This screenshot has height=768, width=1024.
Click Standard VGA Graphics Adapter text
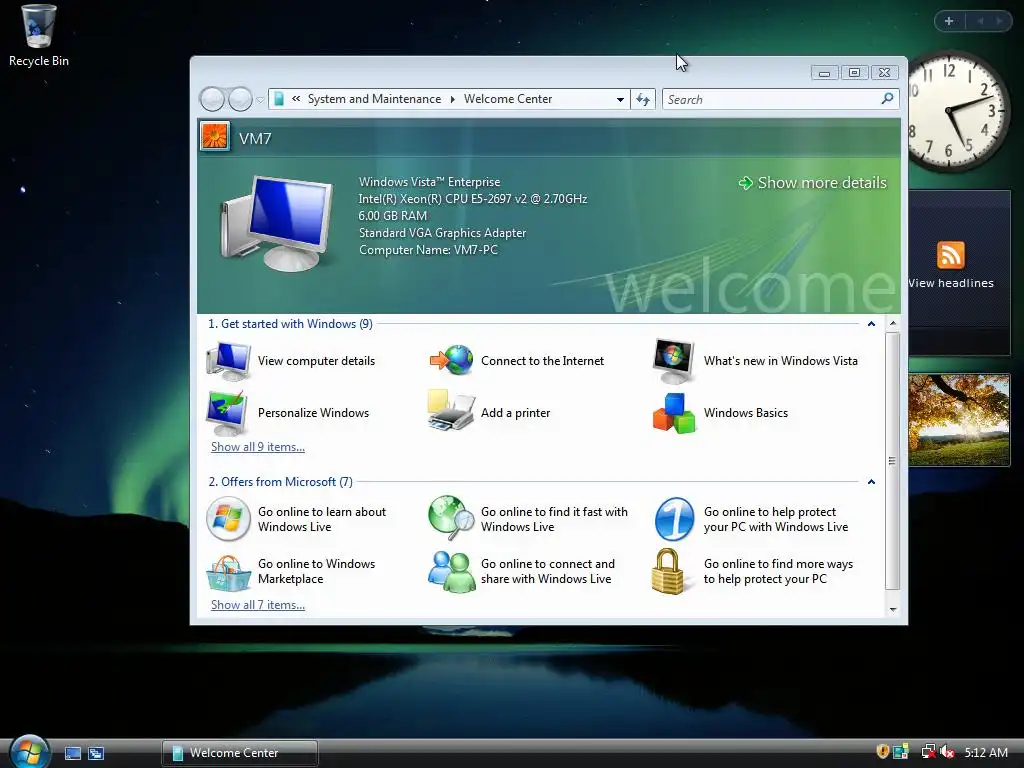pos(442,232)
